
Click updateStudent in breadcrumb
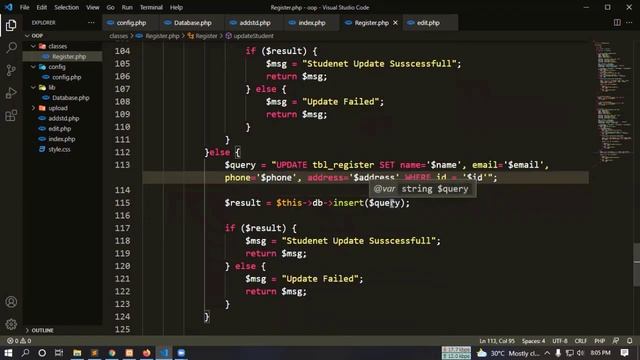tap(253, 36)
